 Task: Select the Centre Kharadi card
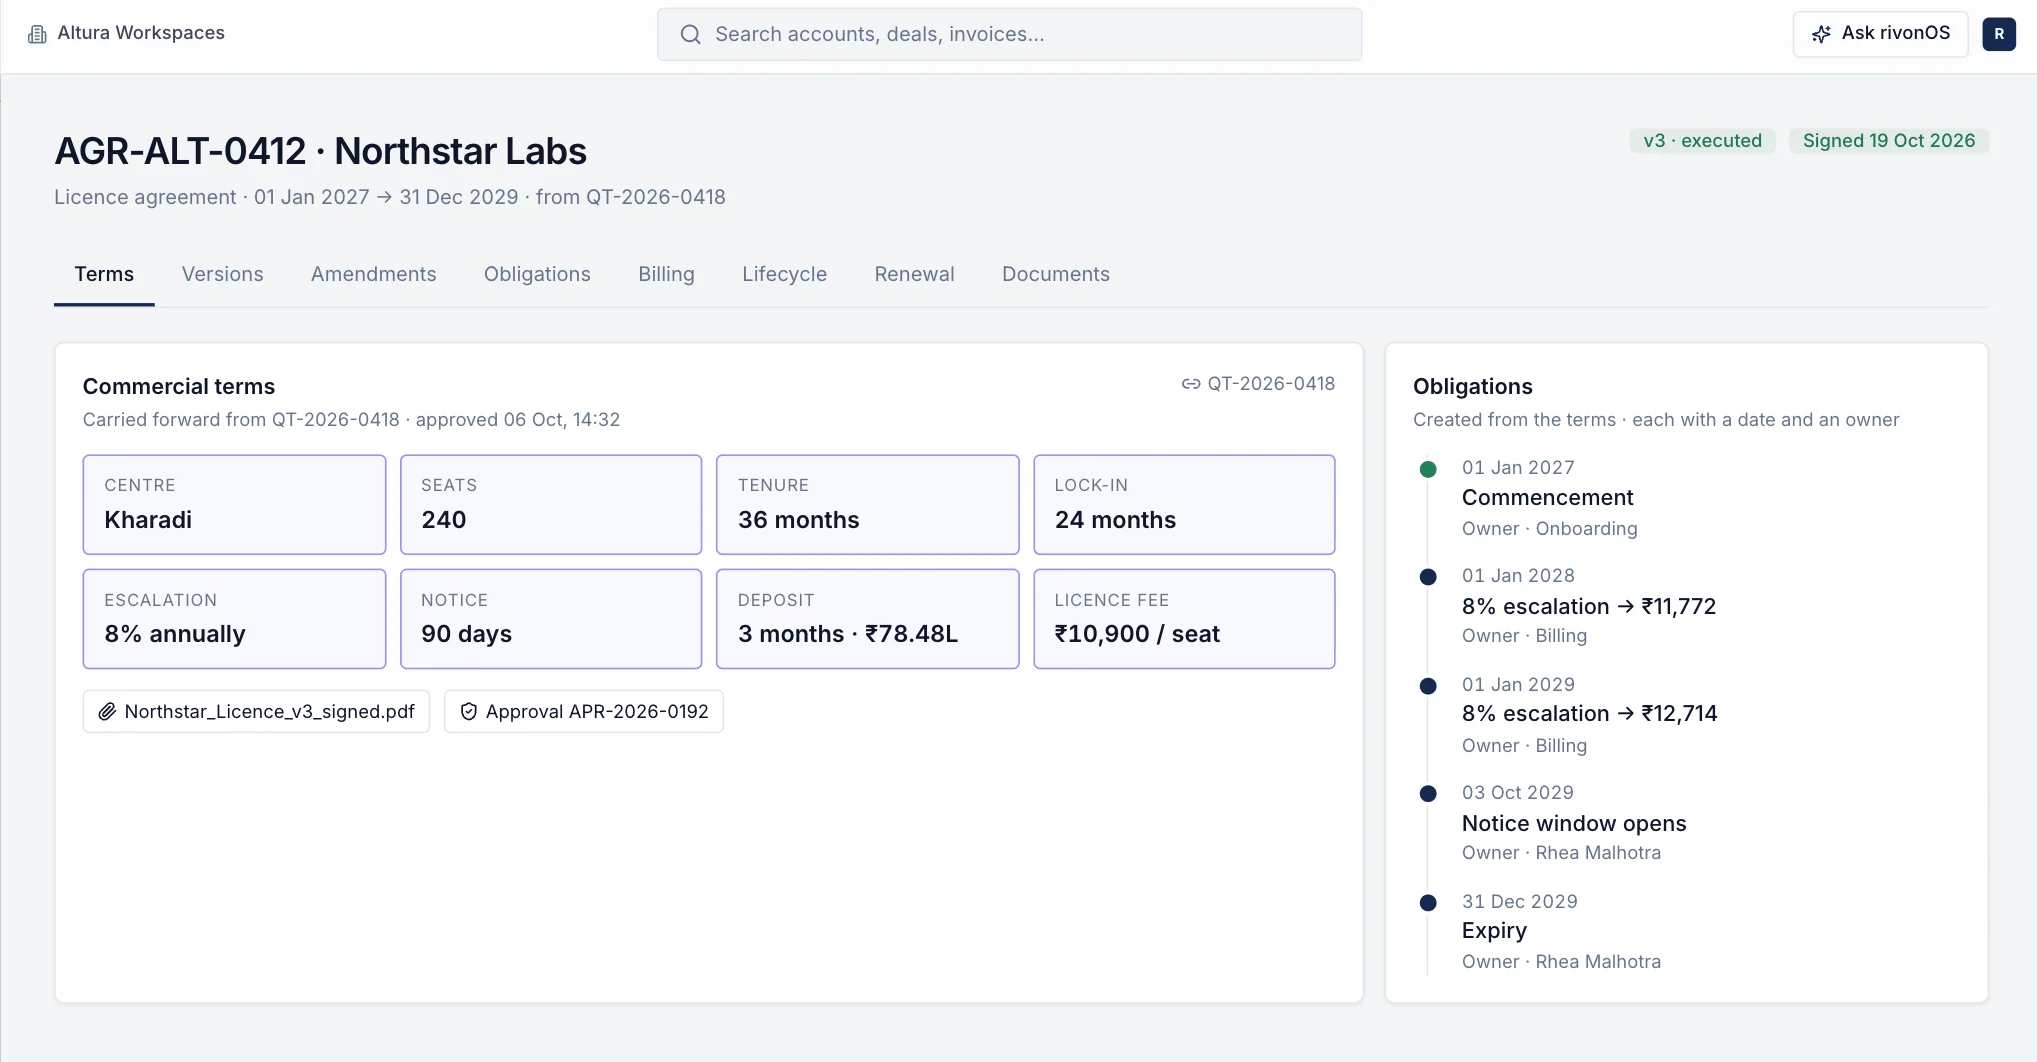tap(234, 505)
